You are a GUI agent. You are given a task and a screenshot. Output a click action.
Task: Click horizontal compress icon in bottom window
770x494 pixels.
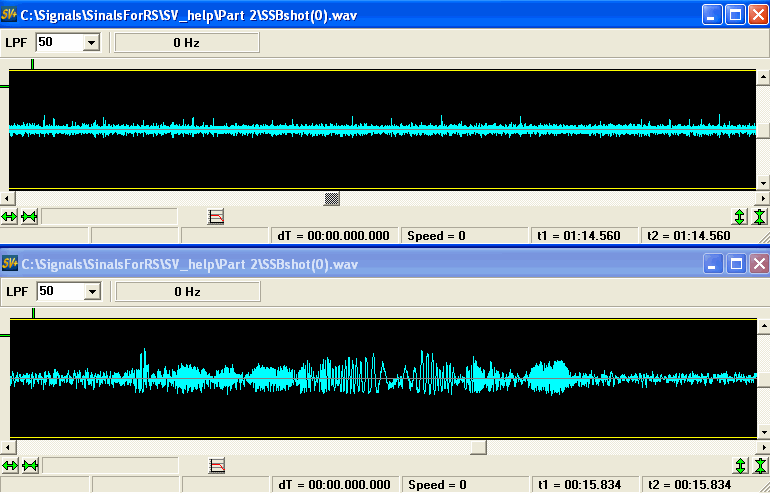(29, 466)
